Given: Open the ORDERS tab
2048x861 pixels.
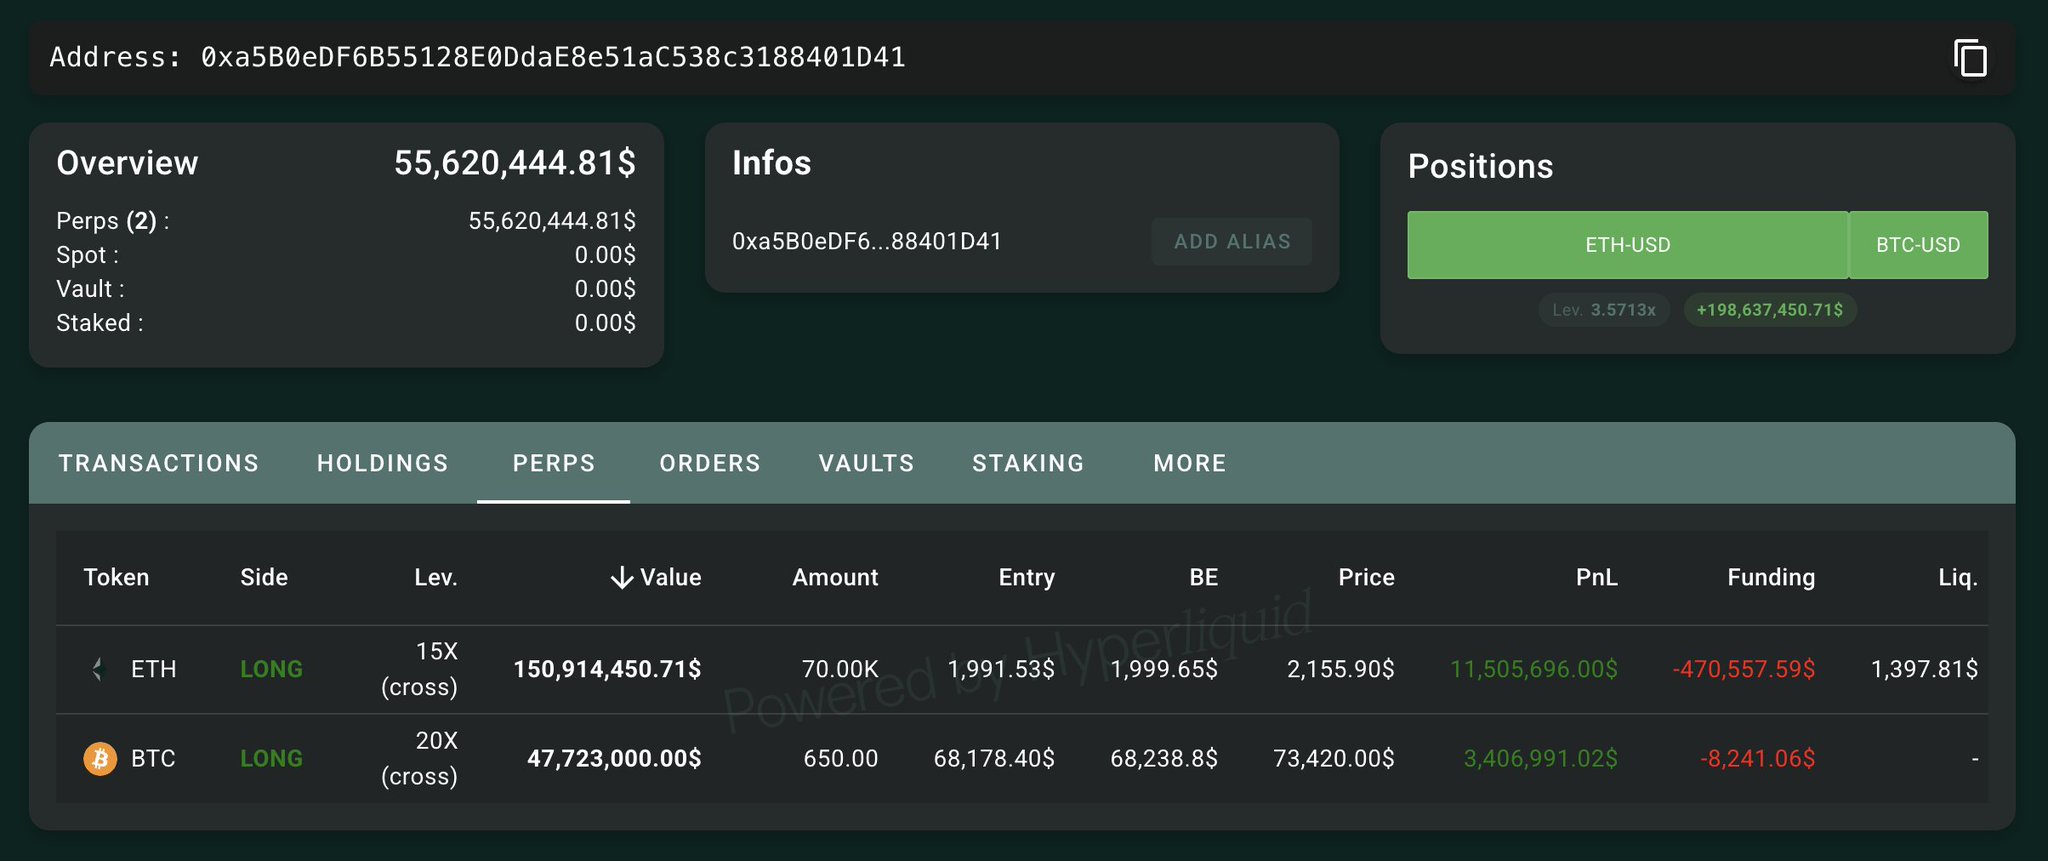Looking at the screenshot, I should point(710,463).
